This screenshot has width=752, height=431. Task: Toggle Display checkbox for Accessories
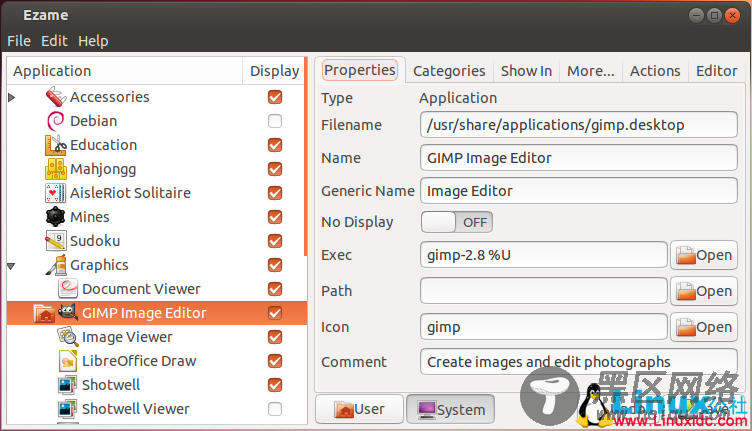275,97
